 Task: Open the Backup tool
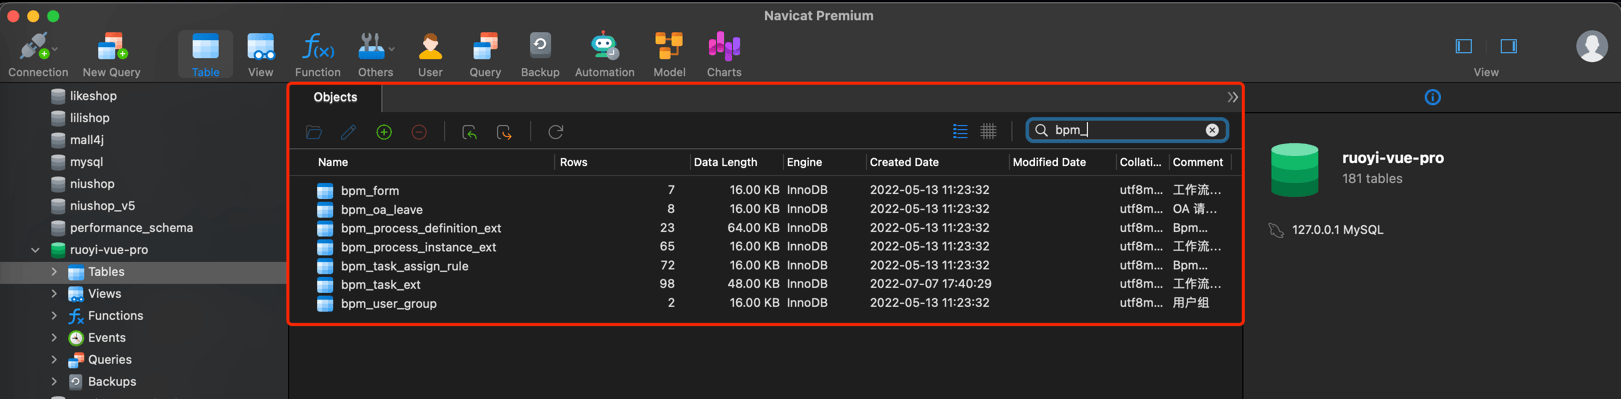[x=540, y=54]
